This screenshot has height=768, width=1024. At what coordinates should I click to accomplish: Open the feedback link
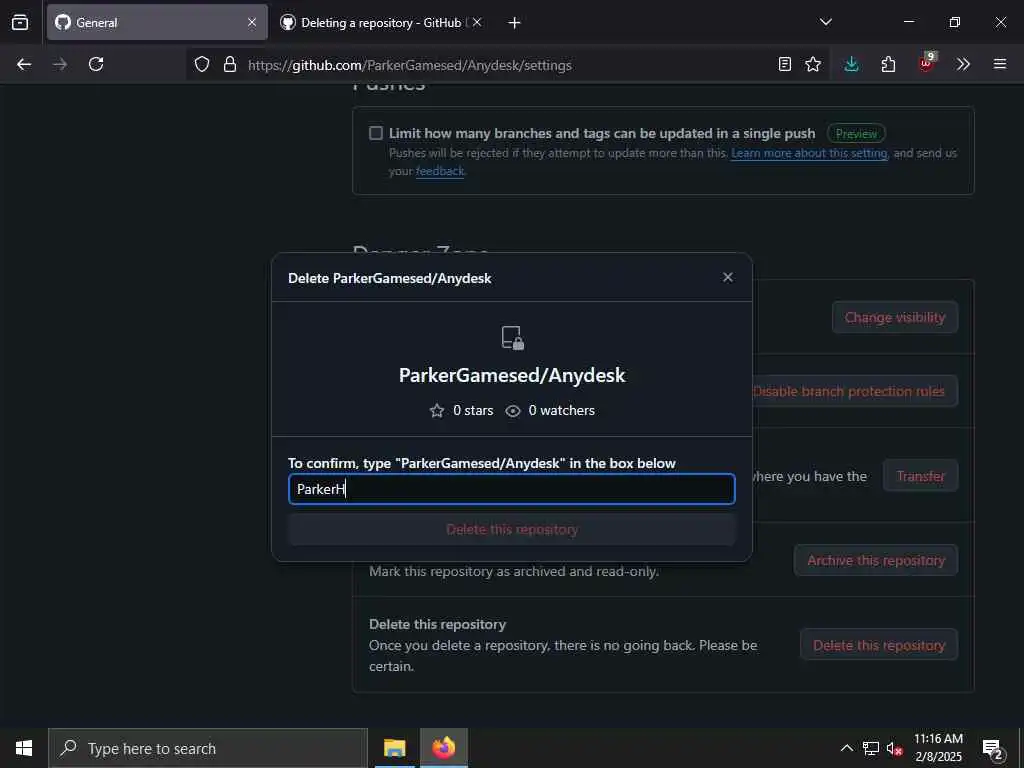tap(440, 171)
